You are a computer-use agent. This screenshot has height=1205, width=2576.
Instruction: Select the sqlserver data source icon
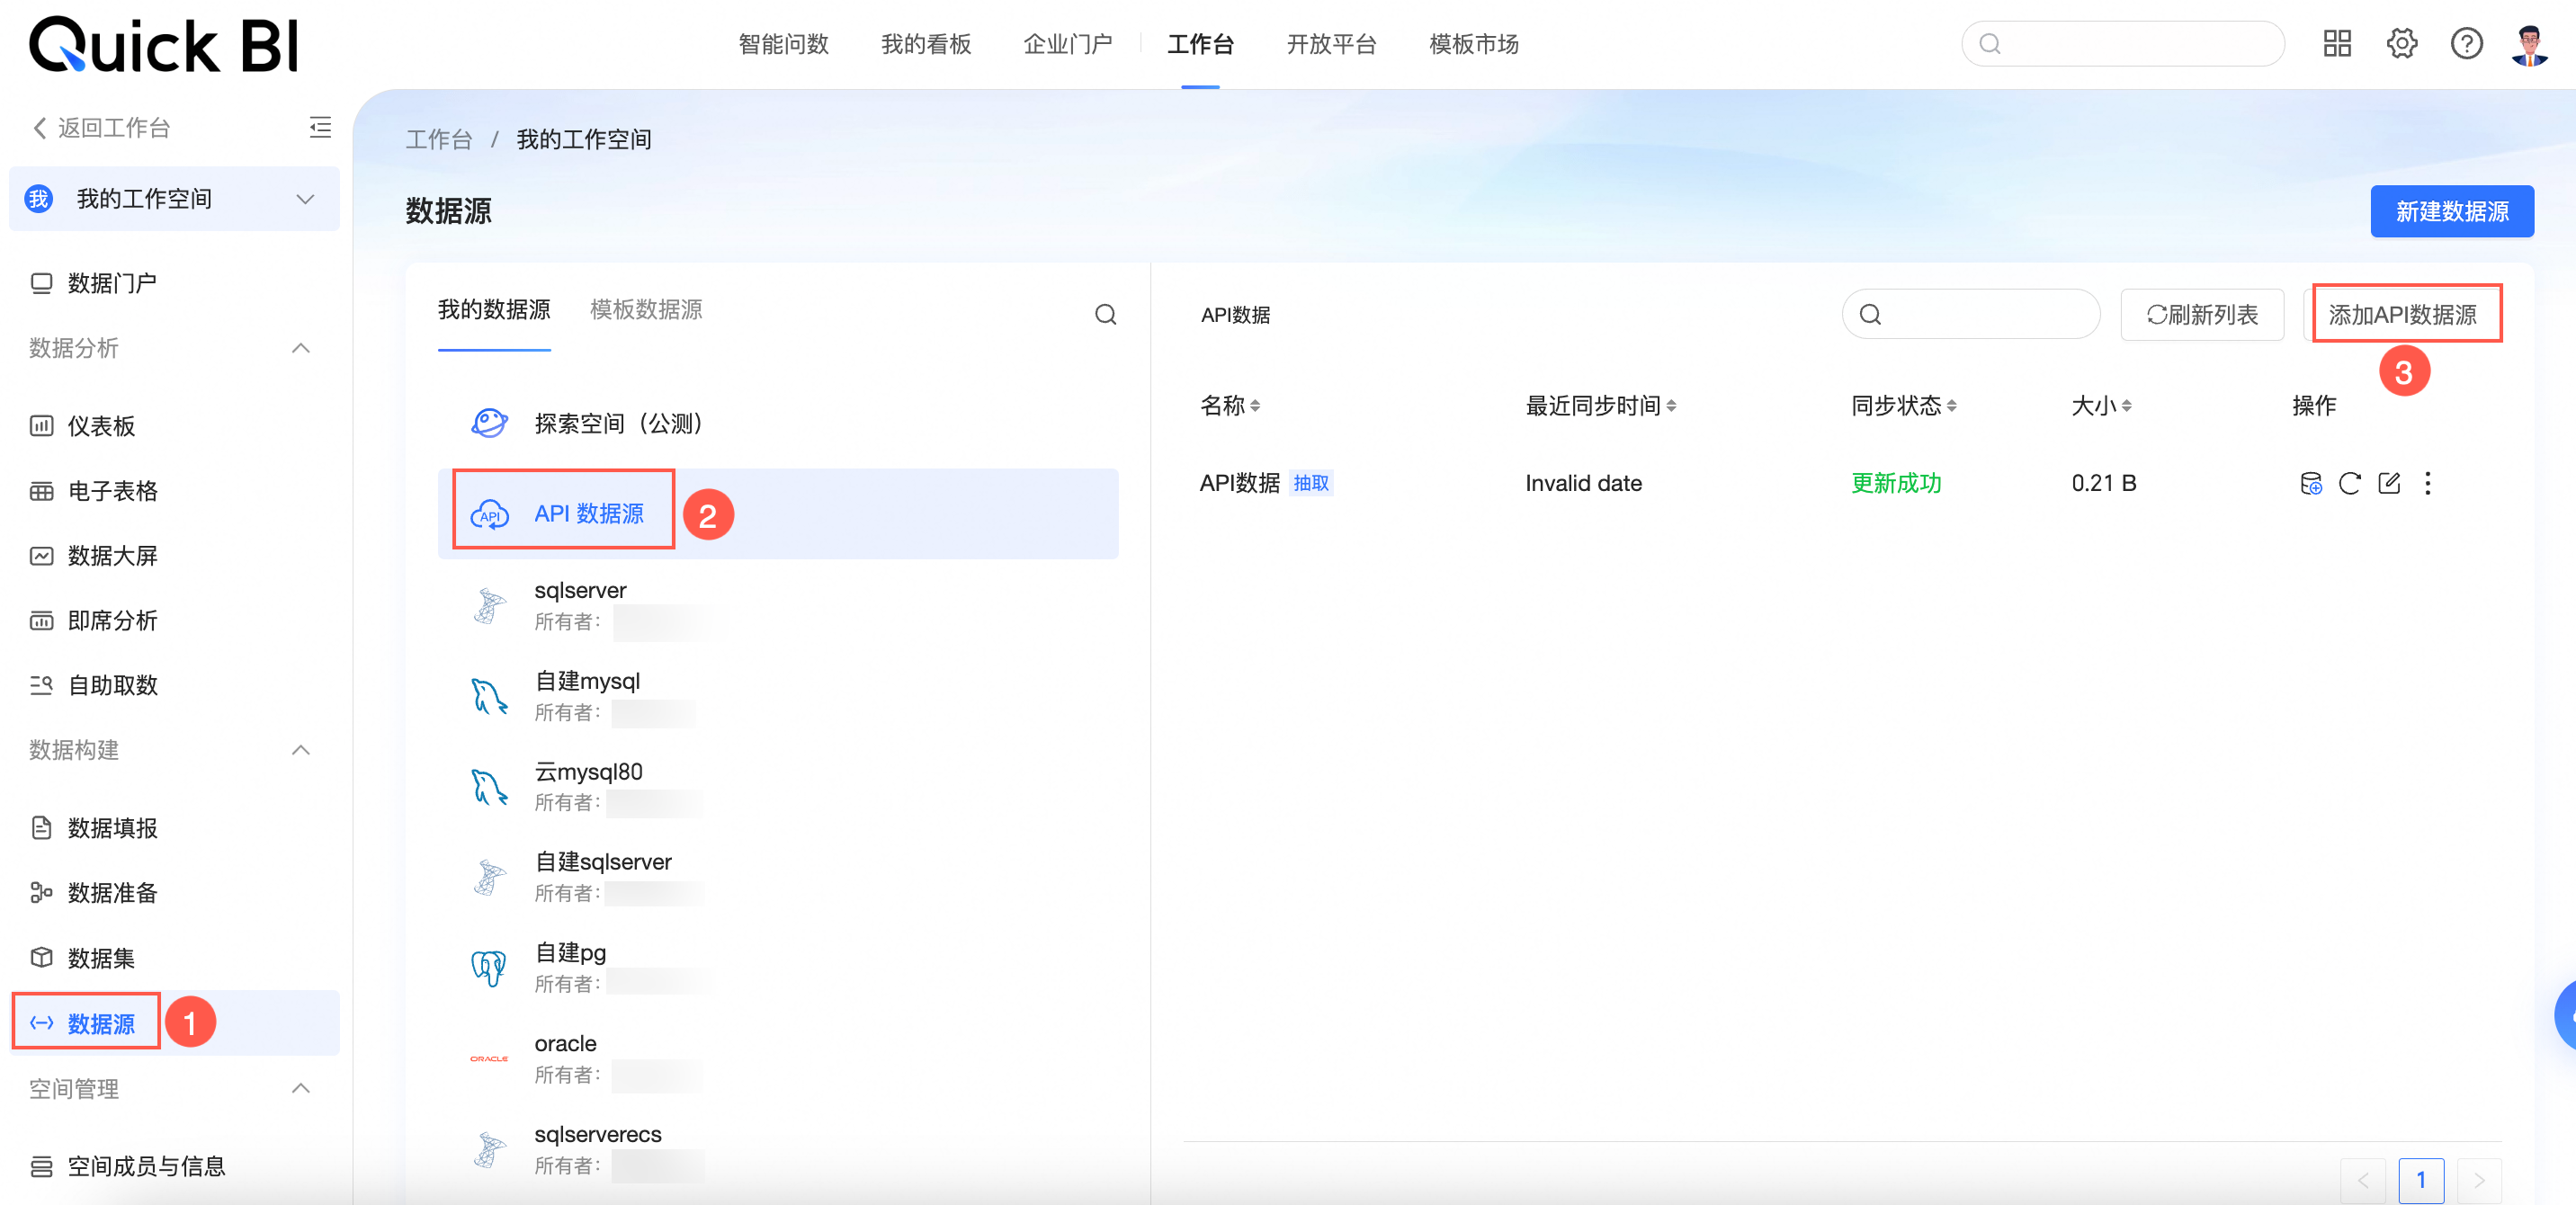click(489, 606)
